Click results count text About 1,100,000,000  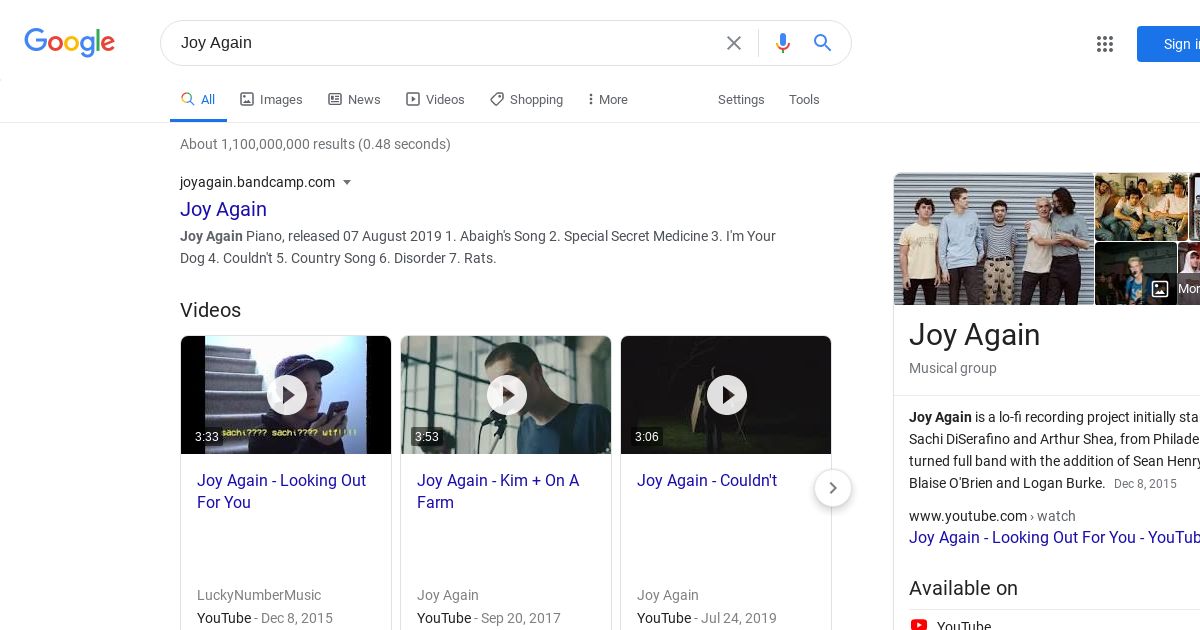315,144
